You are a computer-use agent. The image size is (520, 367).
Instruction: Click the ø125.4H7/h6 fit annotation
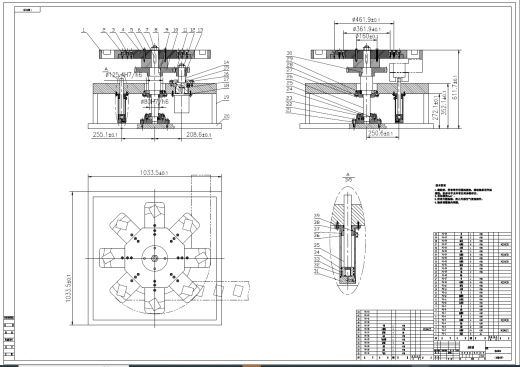coord(123,75)
